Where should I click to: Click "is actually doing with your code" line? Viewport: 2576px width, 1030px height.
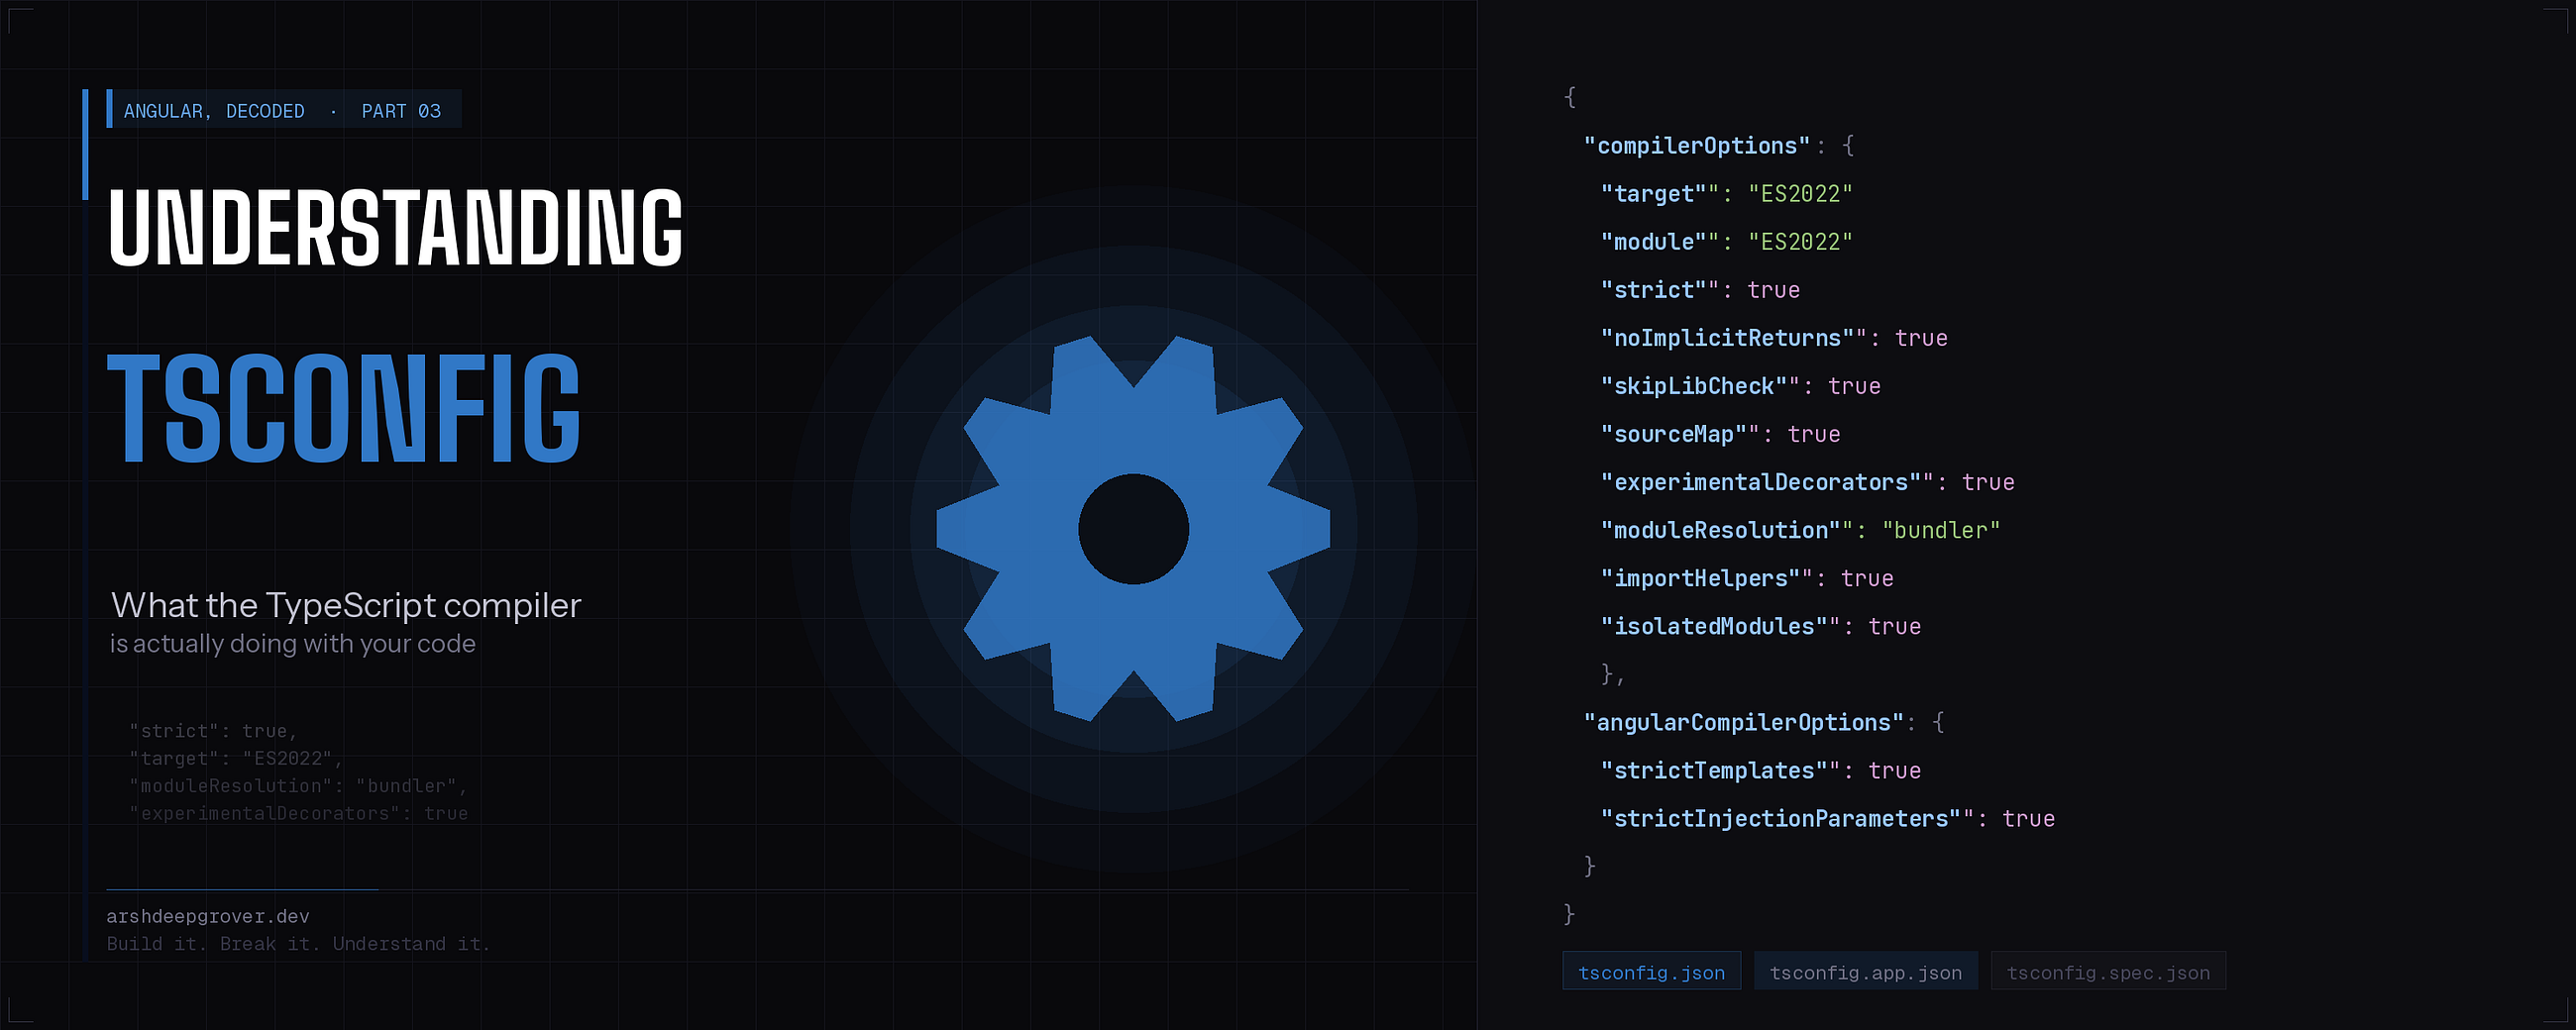pos(292,643)
